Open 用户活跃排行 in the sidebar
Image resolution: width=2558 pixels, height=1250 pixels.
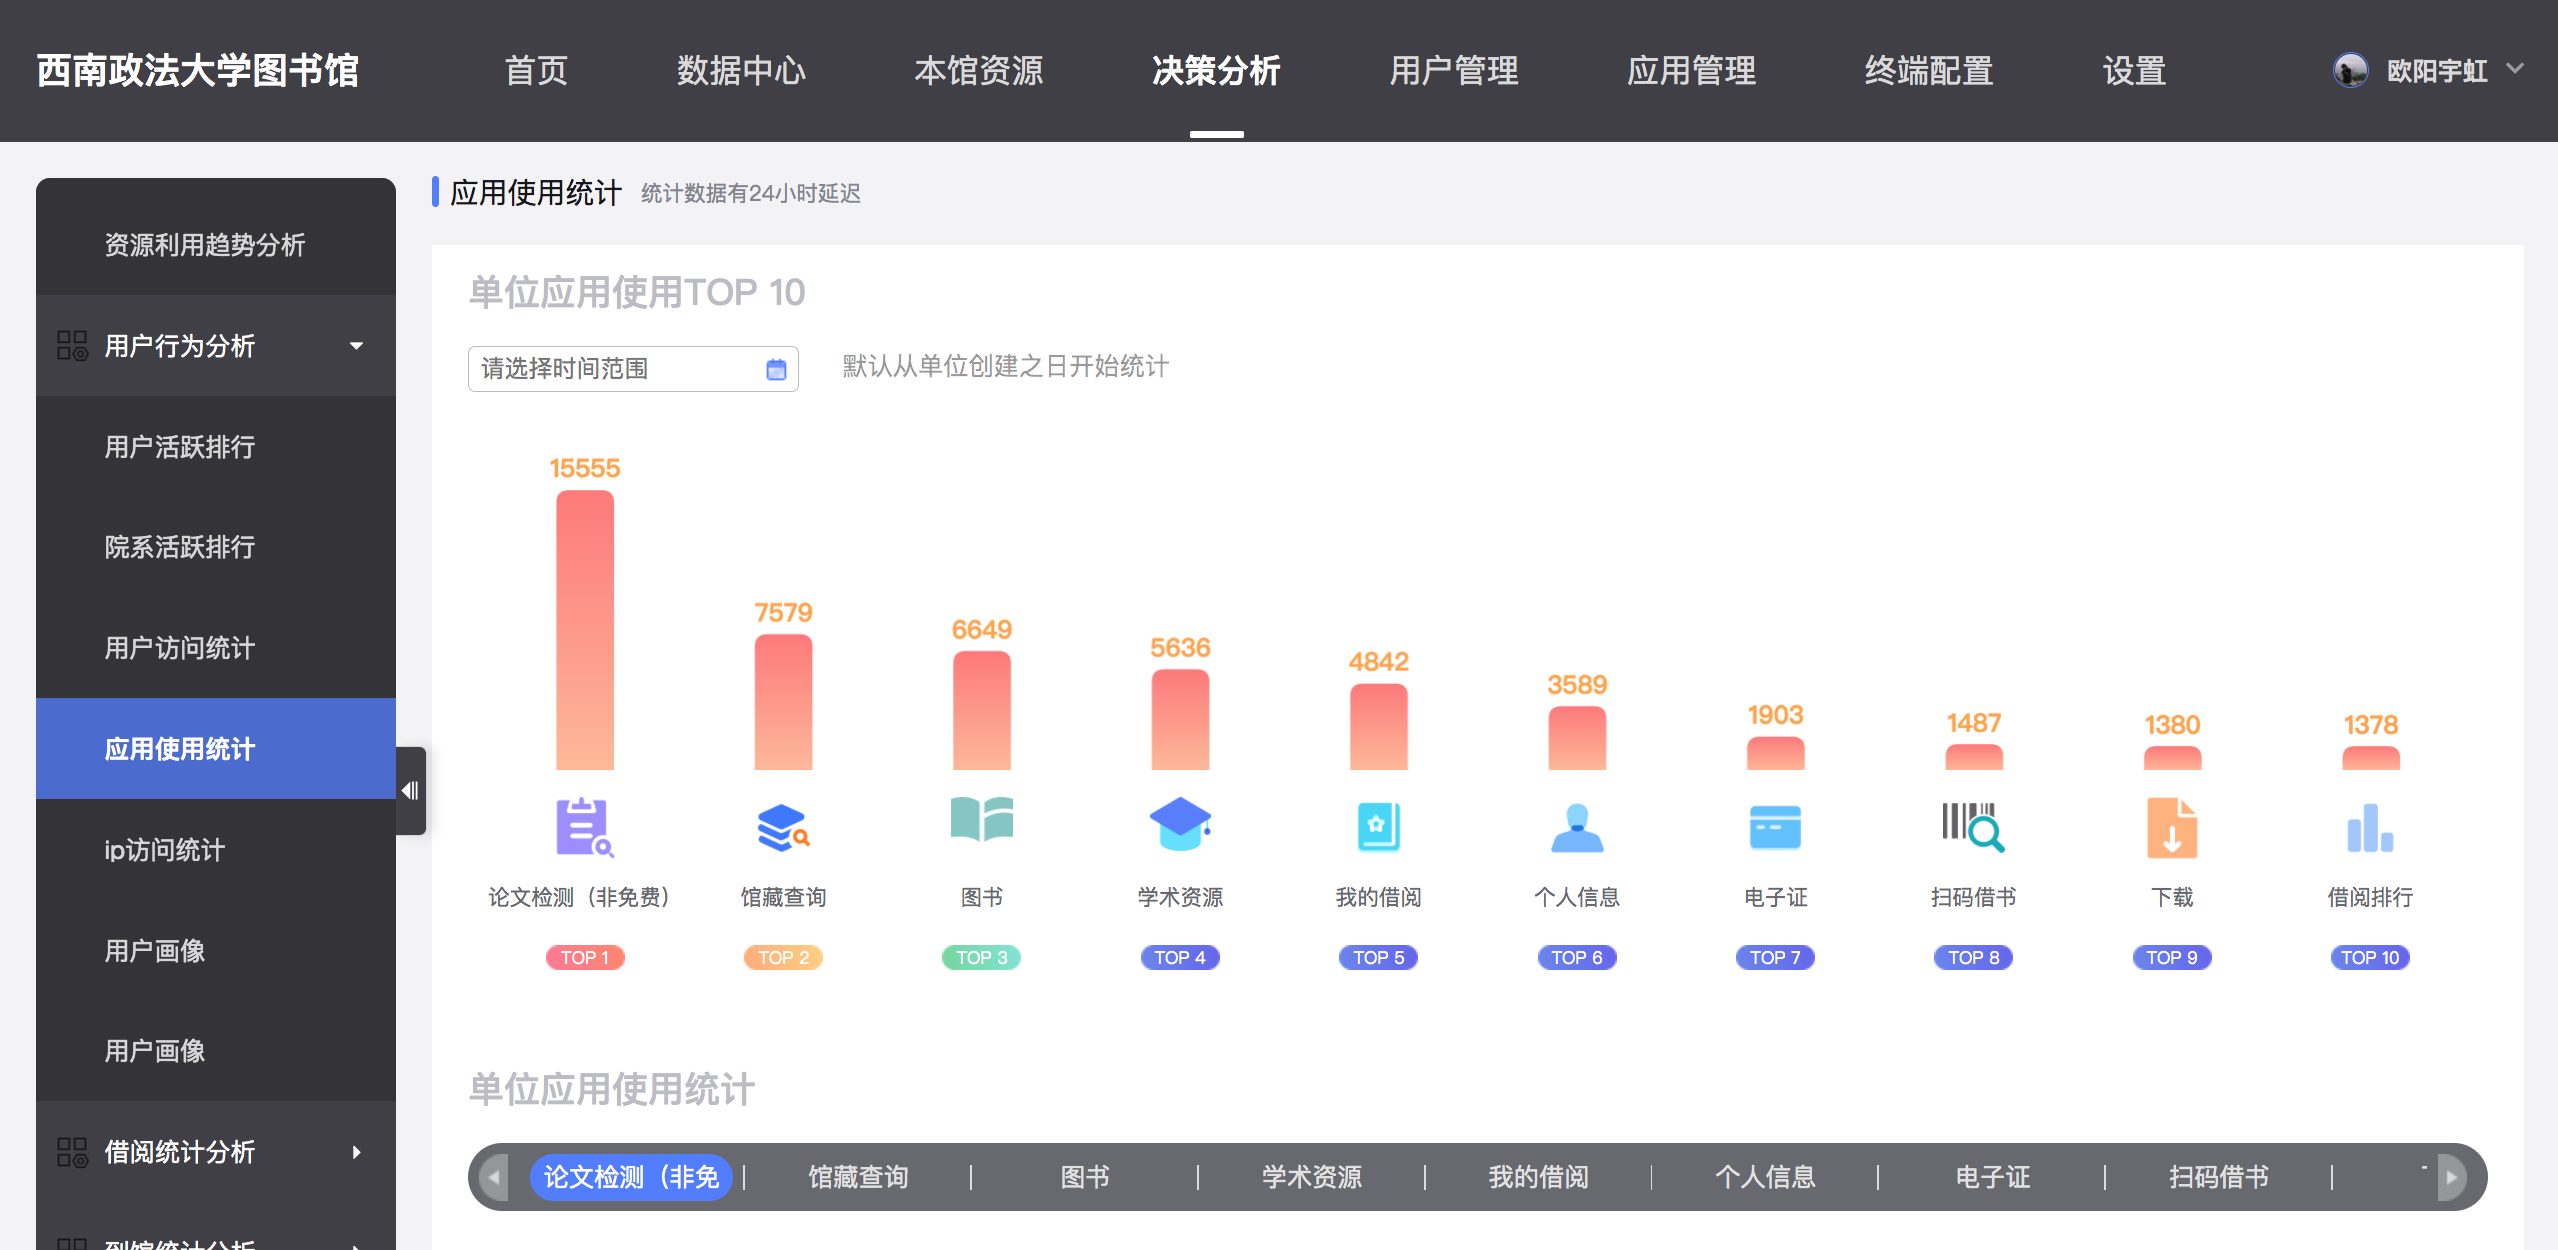click(180, 447)
